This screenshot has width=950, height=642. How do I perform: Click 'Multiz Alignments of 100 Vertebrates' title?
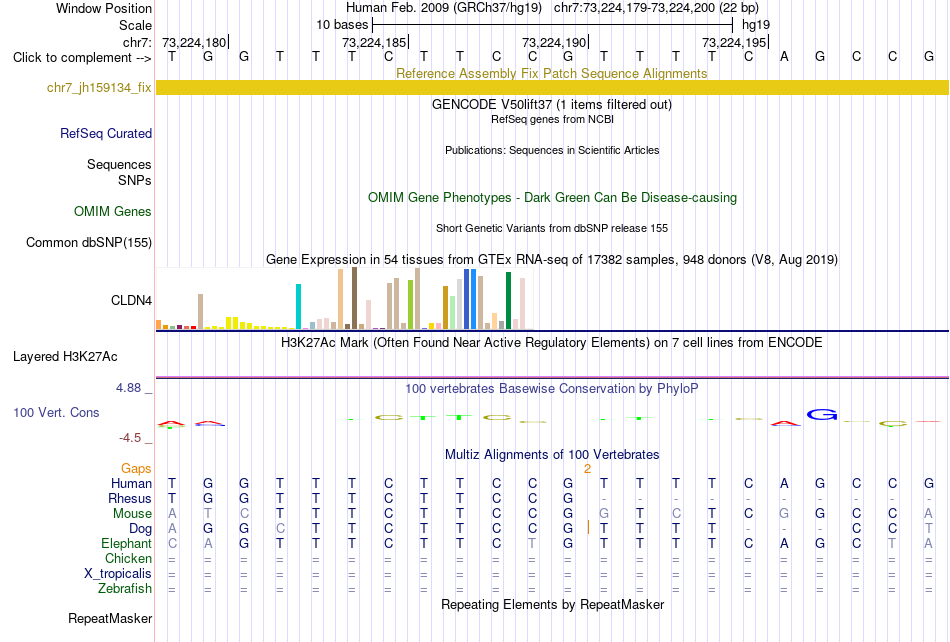tap(552, 454)
